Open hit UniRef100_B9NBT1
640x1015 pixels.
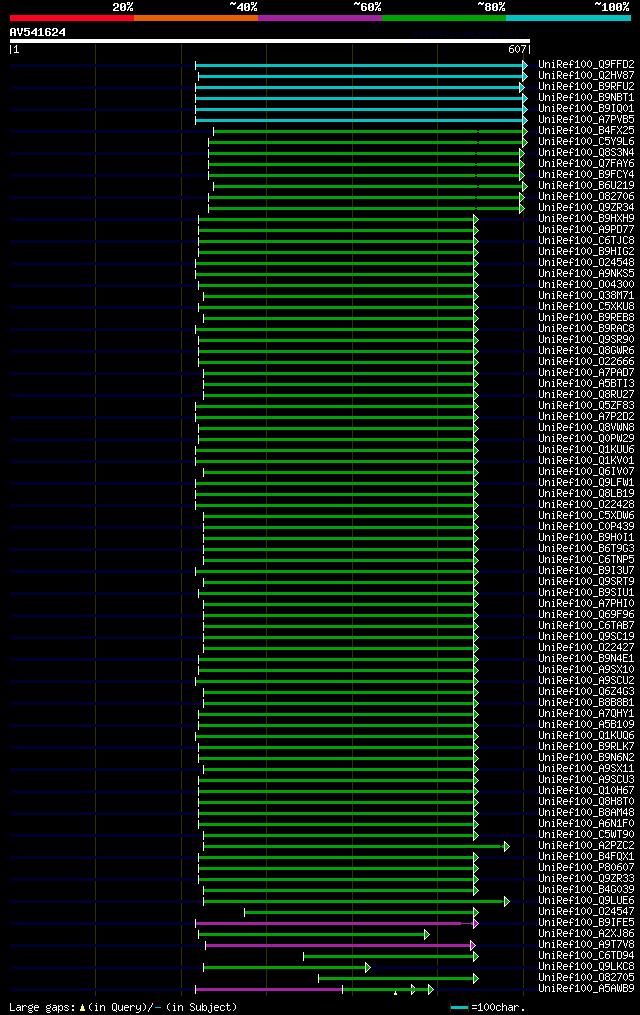586,97
